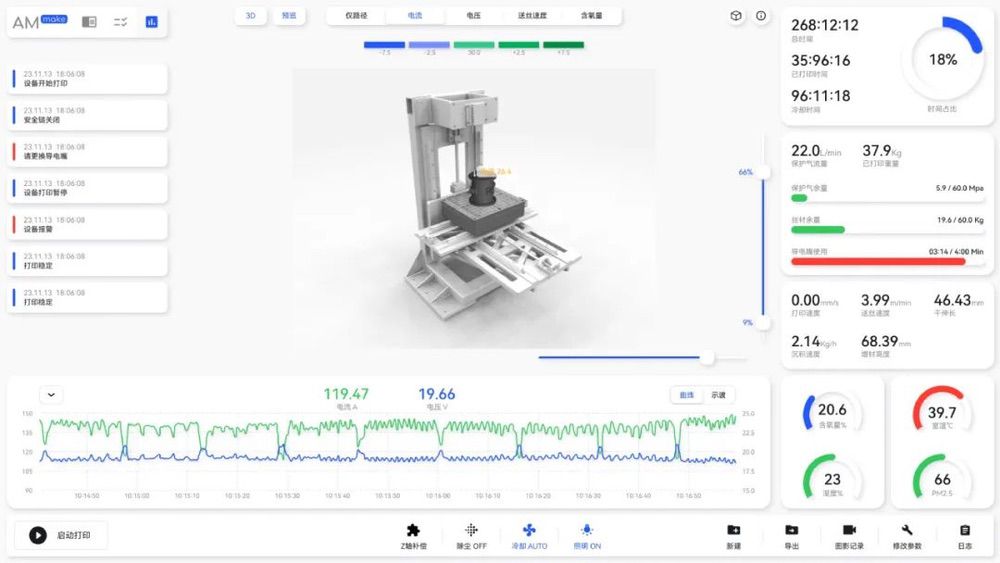The width and height of the screenshot is (1000, 563).
Task: Open the sidebar panel layout icon
Action: point(89,22)
